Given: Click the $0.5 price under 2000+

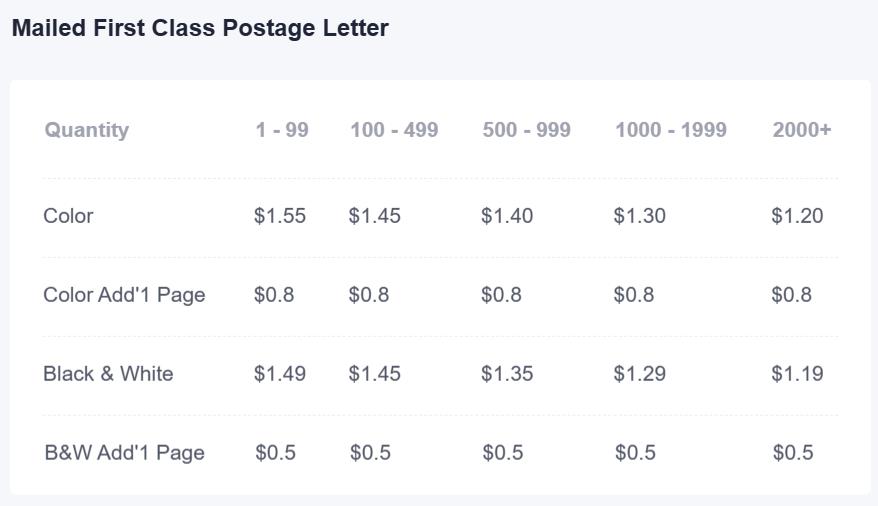Looking at the screenshot, I should pyautogui.click(x=793, y=453).
